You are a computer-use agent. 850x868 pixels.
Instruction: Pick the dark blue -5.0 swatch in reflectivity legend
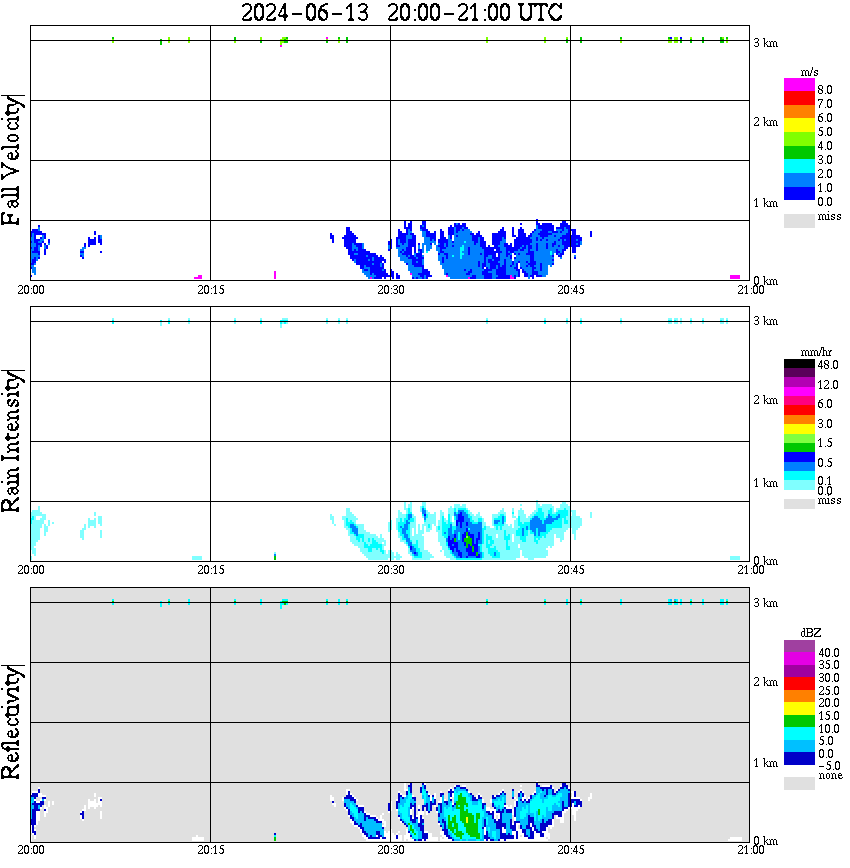pyautogui.click(x=799, y=759)
